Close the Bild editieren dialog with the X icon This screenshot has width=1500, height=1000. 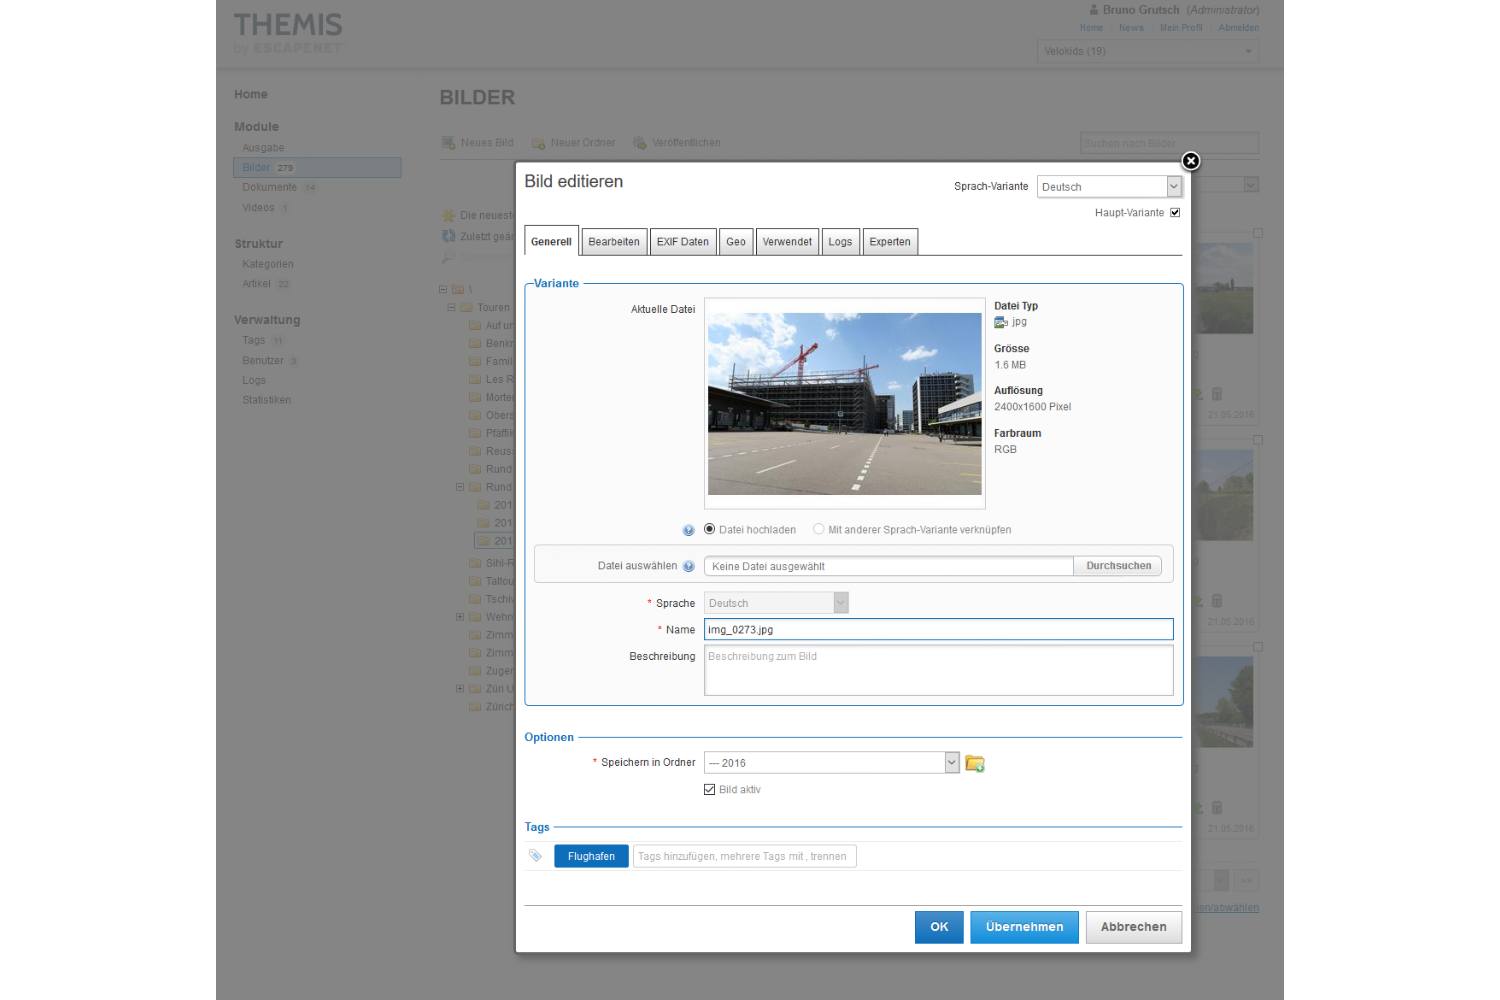coord(1190,161)
